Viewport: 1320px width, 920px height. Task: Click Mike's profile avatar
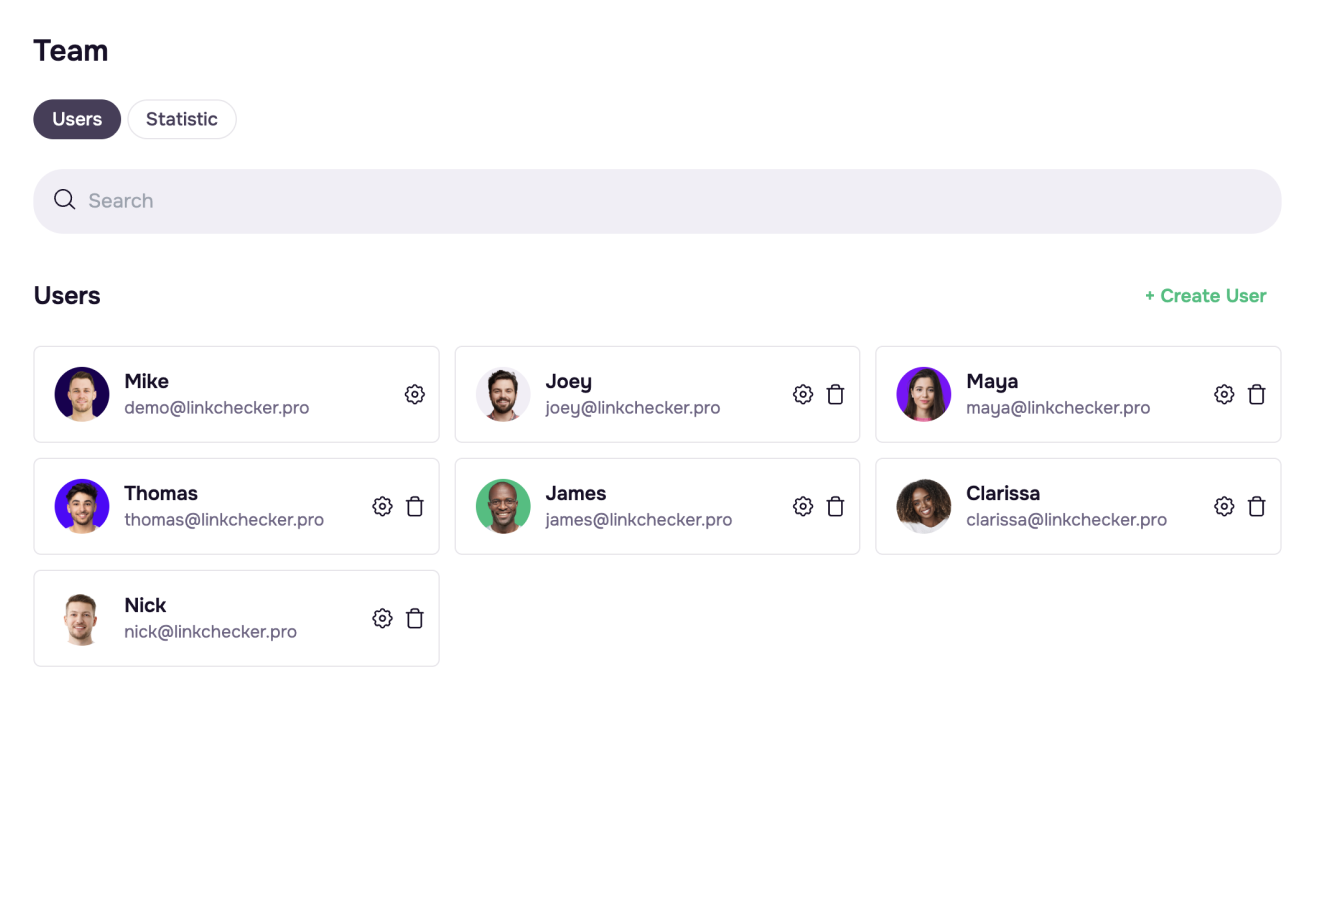point(82,394)
